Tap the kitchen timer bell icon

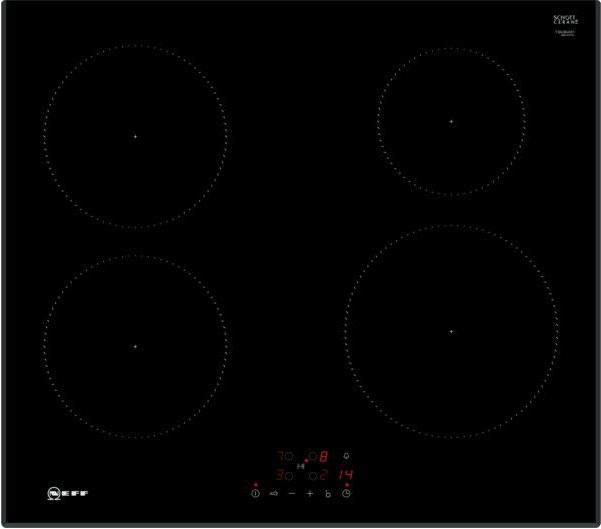[346, 456]
